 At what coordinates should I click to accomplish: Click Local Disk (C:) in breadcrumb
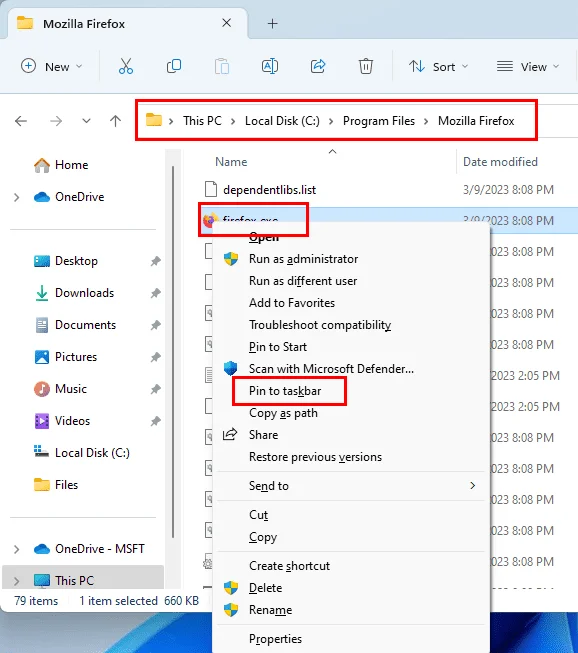tap(282, 121)
